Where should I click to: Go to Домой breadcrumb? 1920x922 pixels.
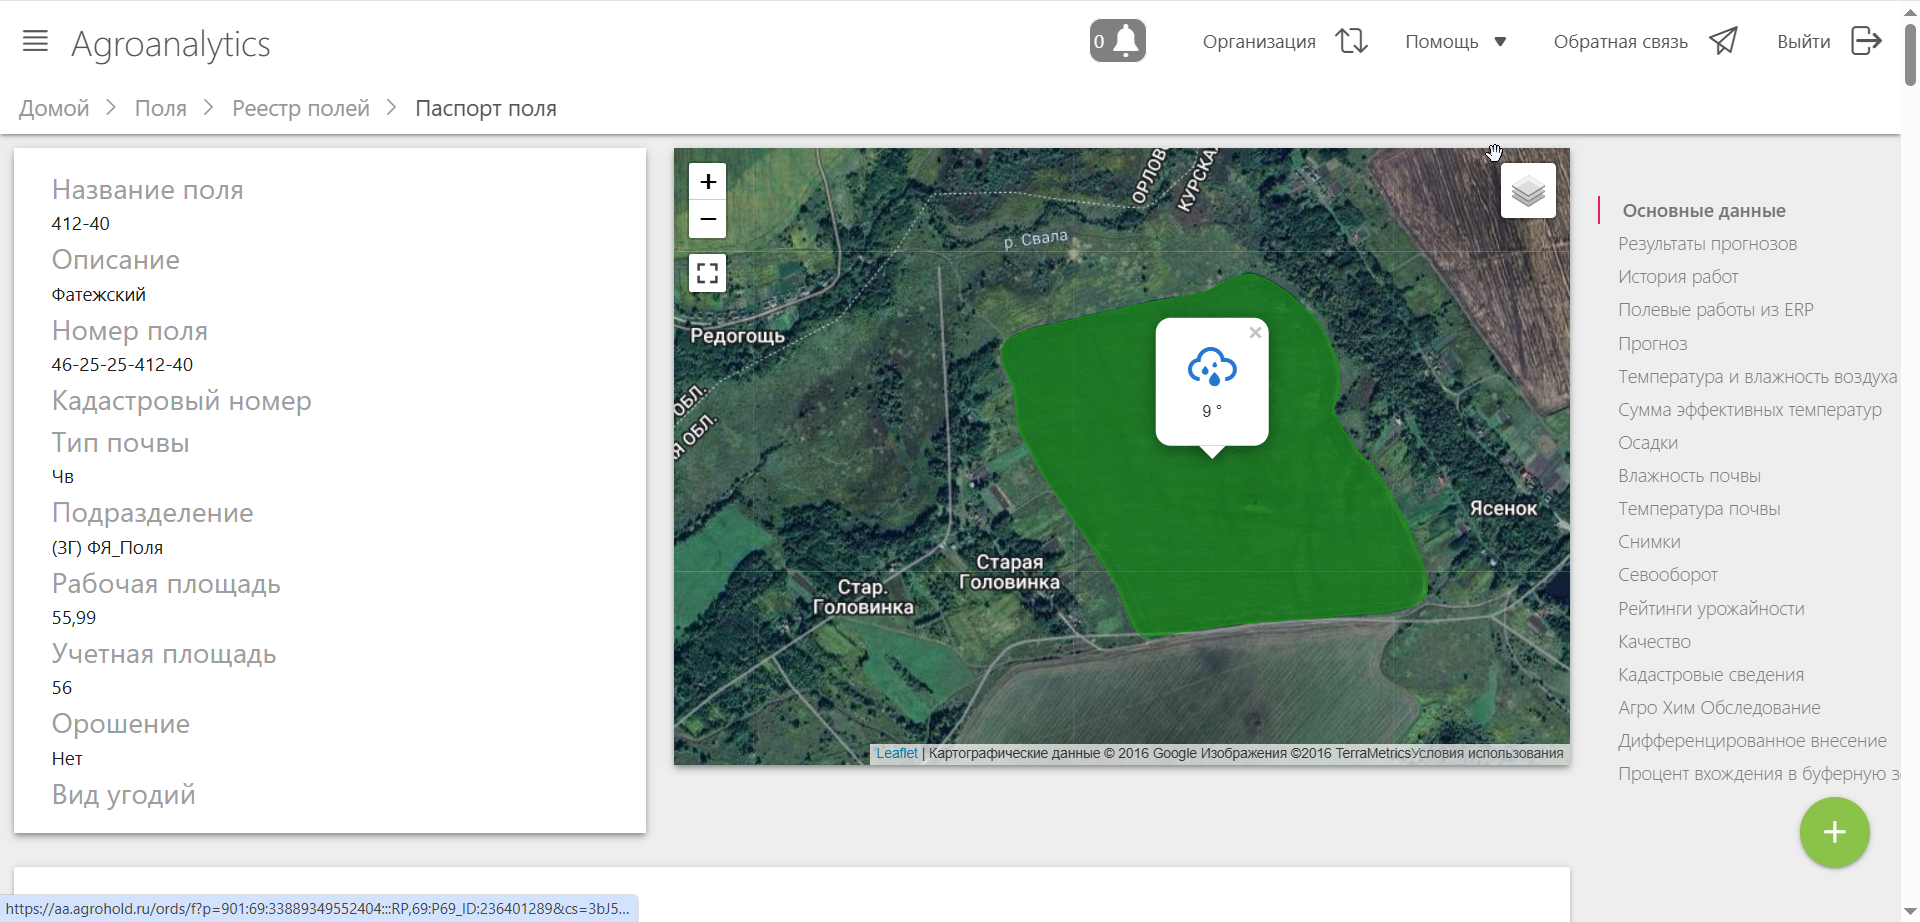click(x=54, y=108)
